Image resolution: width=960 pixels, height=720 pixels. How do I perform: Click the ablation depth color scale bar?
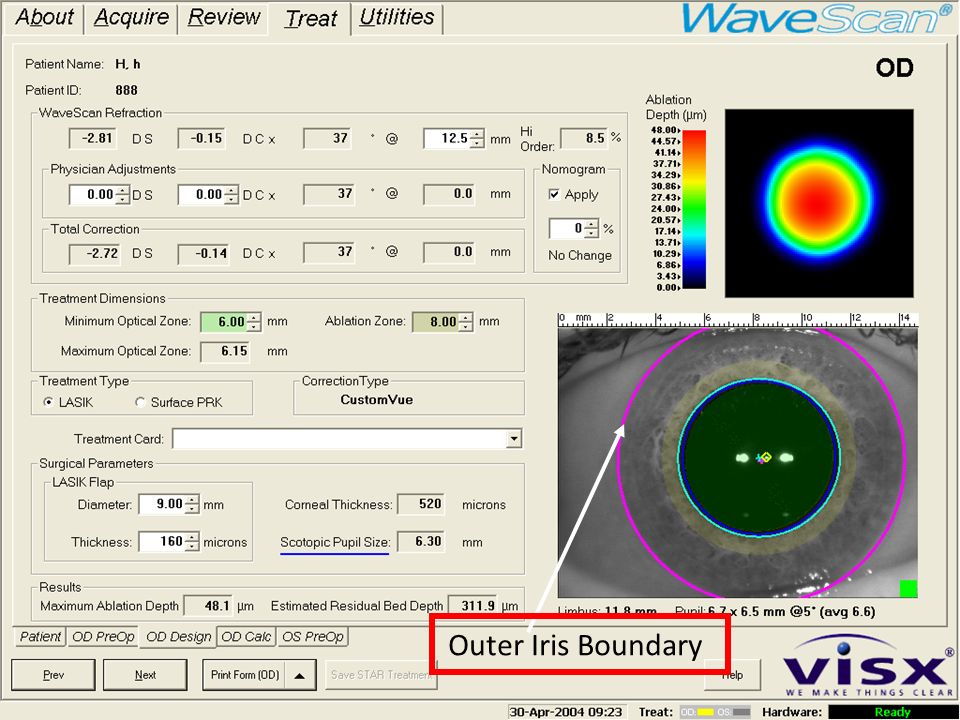694,209
